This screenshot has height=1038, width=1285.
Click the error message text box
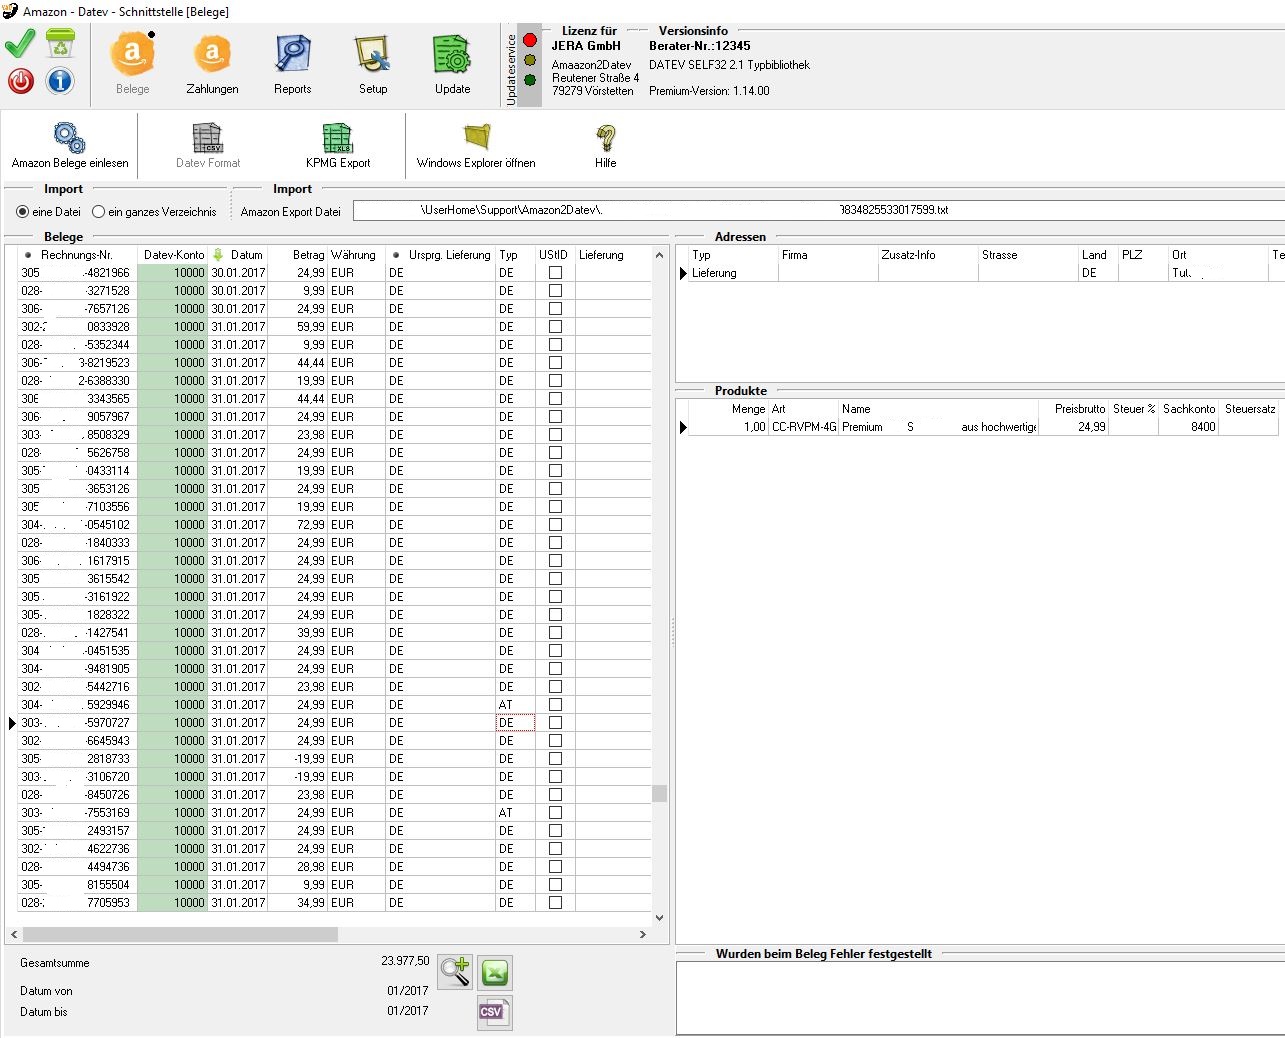[x=980, y=998]
